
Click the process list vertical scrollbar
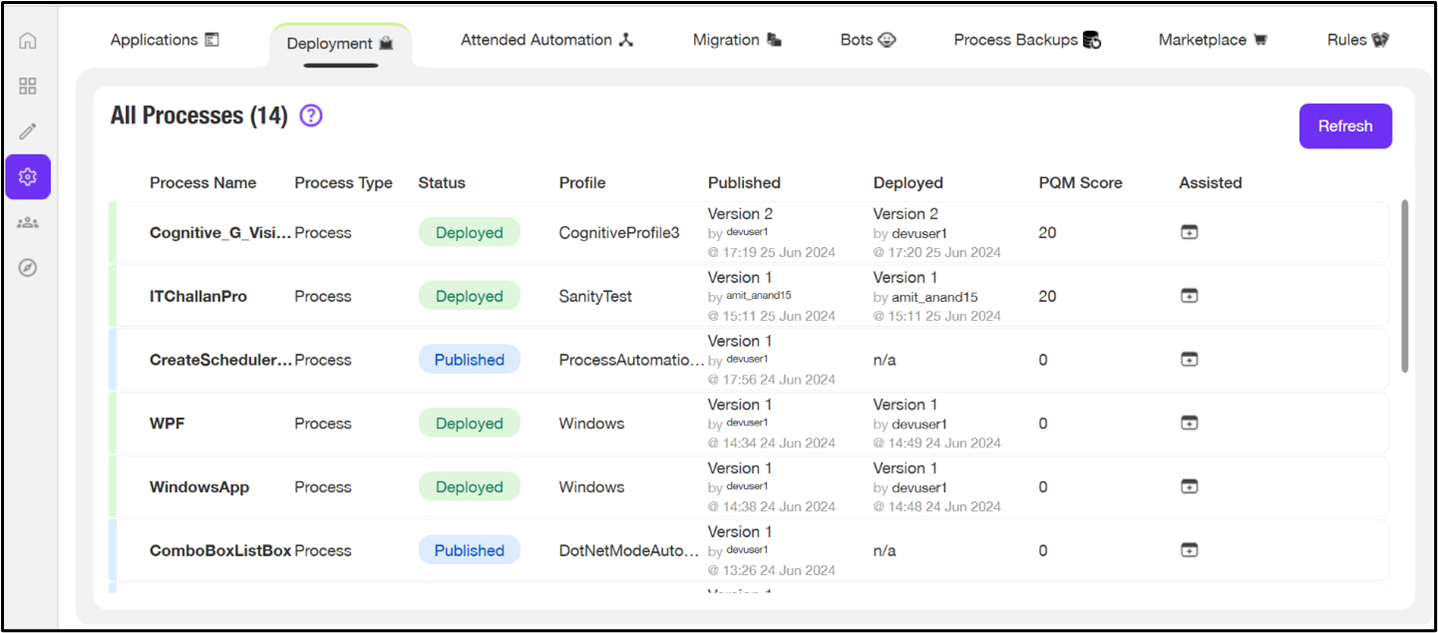[x=1405, y=286]
